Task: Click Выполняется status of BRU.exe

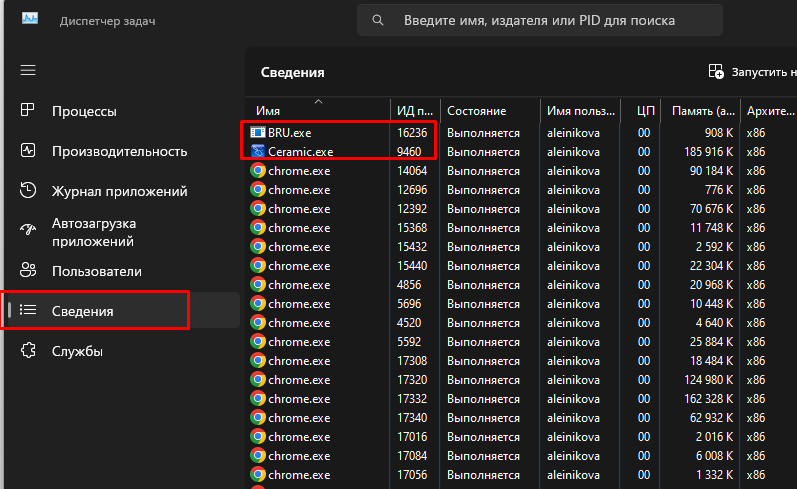Action: 483,133
